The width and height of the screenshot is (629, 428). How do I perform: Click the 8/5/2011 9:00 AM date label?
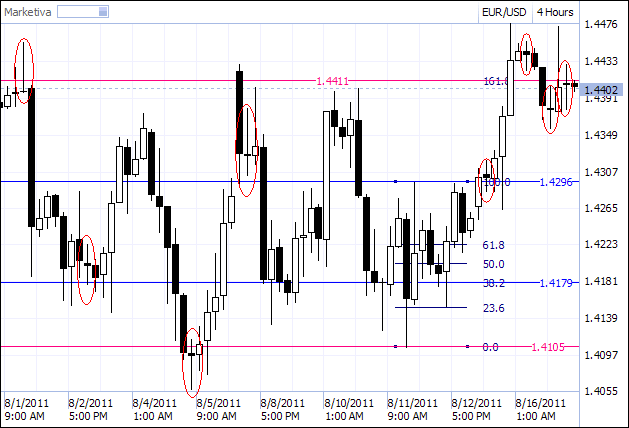pos(218,410)
